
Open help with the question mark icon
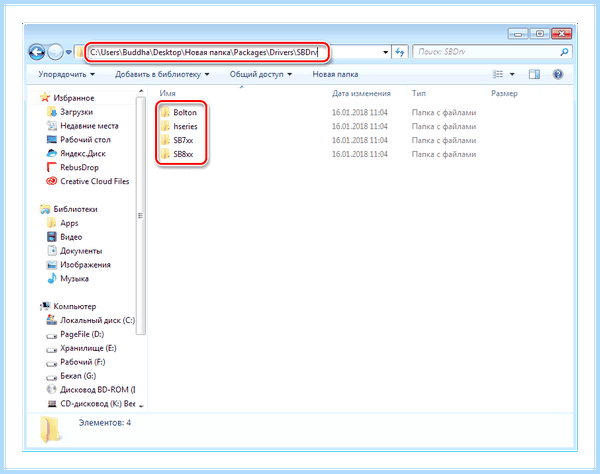[x=558, y=74]
